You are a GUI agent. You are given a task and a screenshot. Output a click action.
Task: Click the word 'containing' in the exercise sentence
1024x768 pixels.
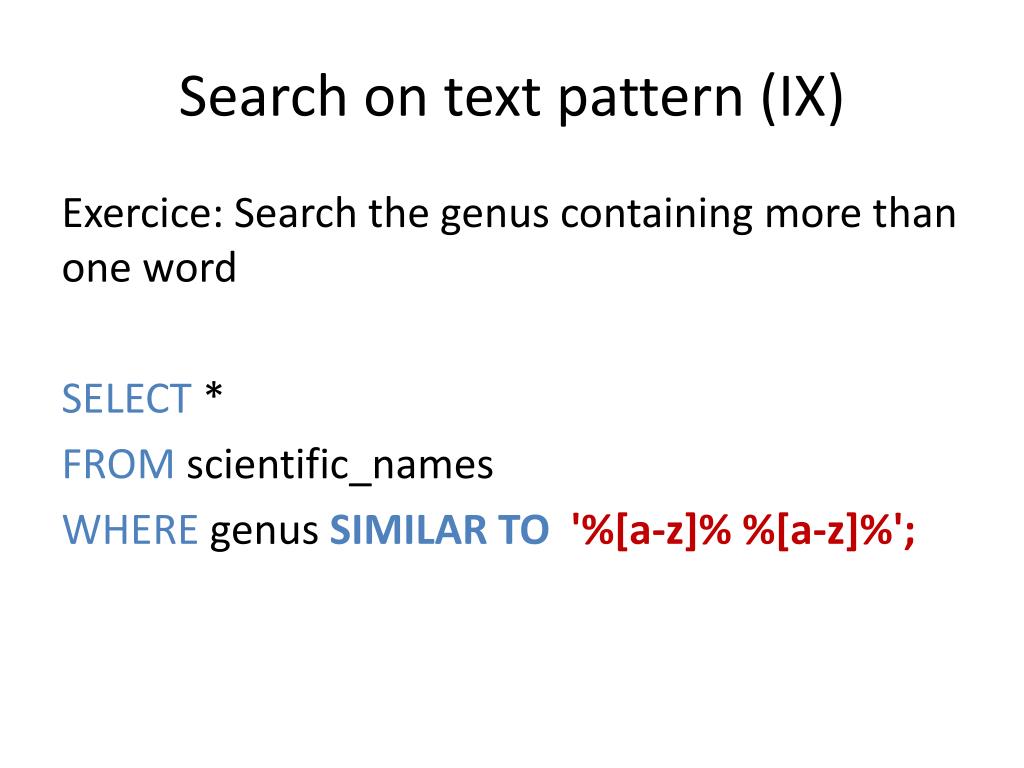pyautogui.click(x=656, y=214)
